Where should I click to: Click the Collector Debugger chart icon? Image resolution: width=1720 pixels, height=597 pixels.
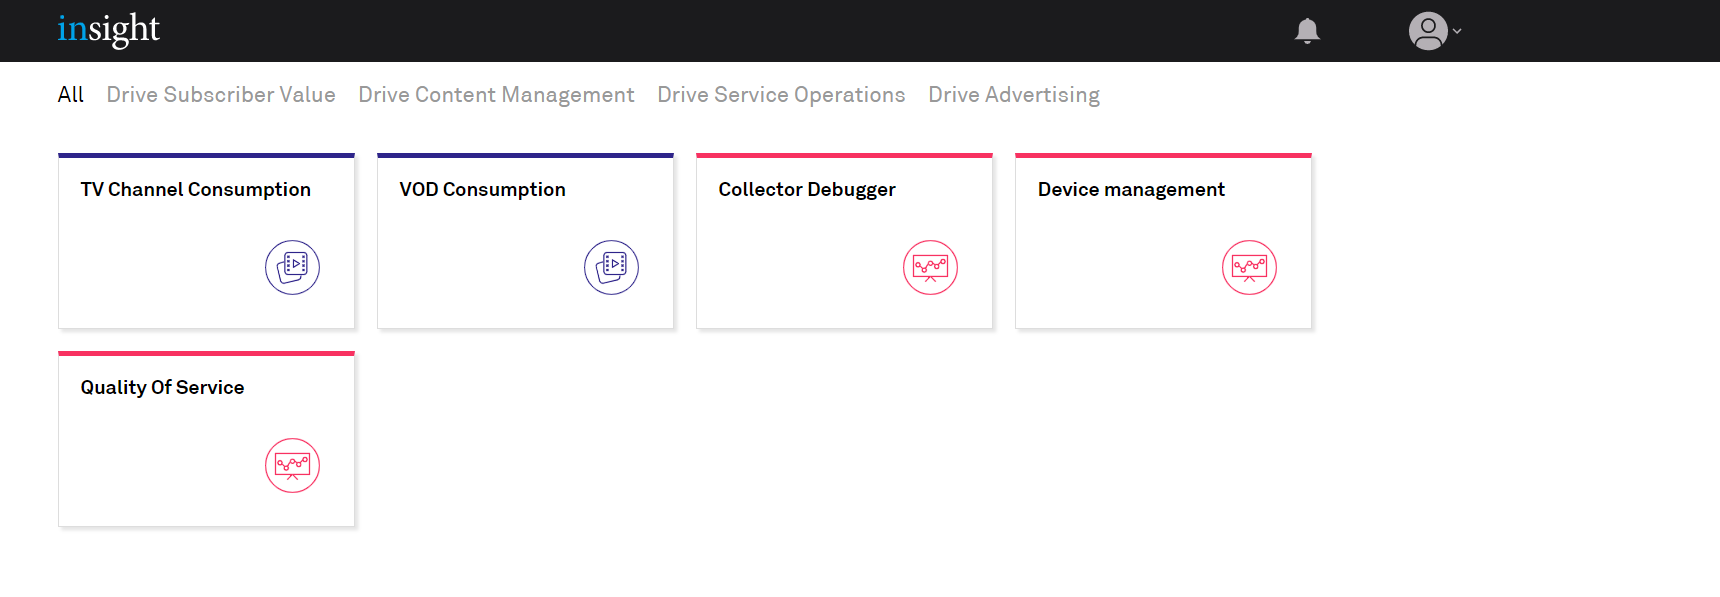[x=930, y=267]
